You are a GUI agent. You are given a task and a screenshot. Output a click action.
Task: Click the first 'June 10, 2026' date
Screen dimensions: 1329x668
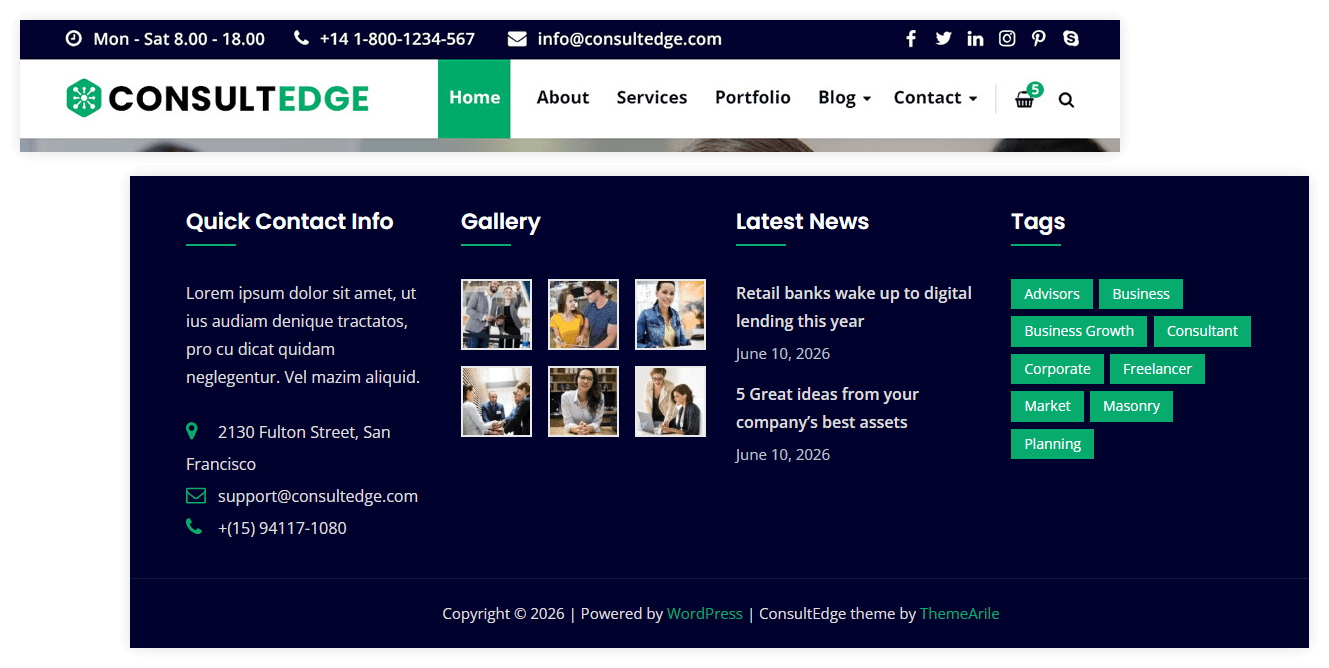point(783,354)
